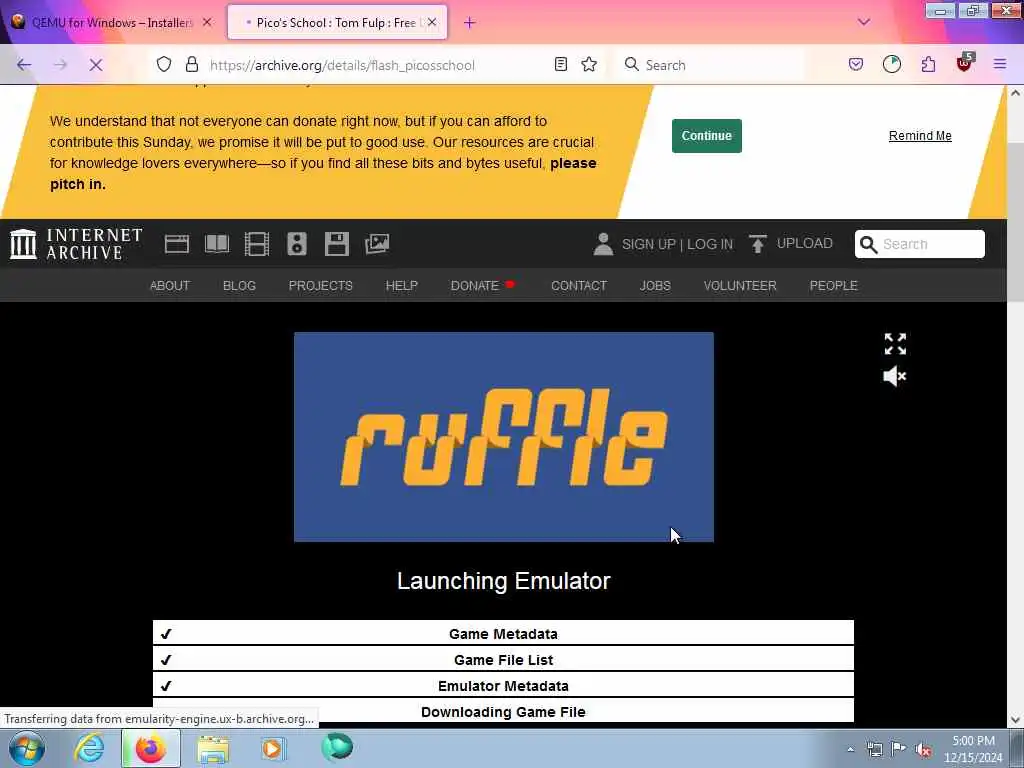Screen dimensions: 1024x768
Task: Open Windows Media Player on taskbar
Action: [x=274, y=748]
